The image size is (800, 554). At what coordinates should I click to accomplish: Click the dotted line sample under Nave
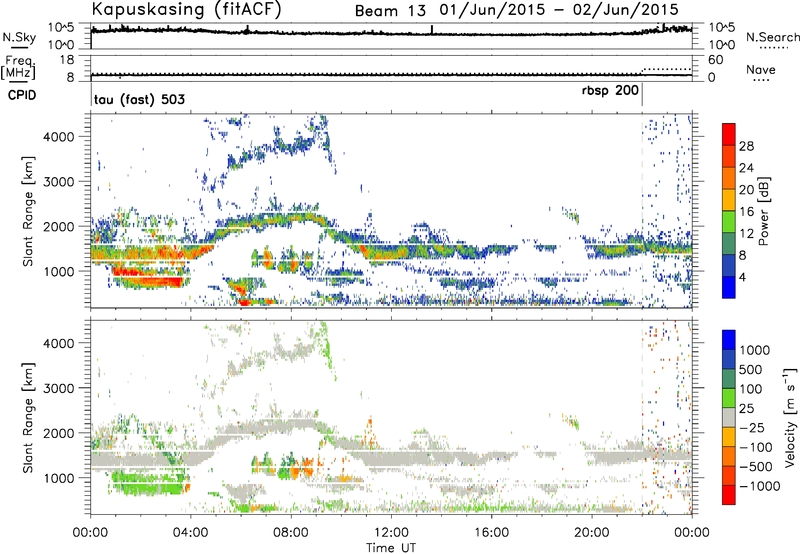point(761,80)
